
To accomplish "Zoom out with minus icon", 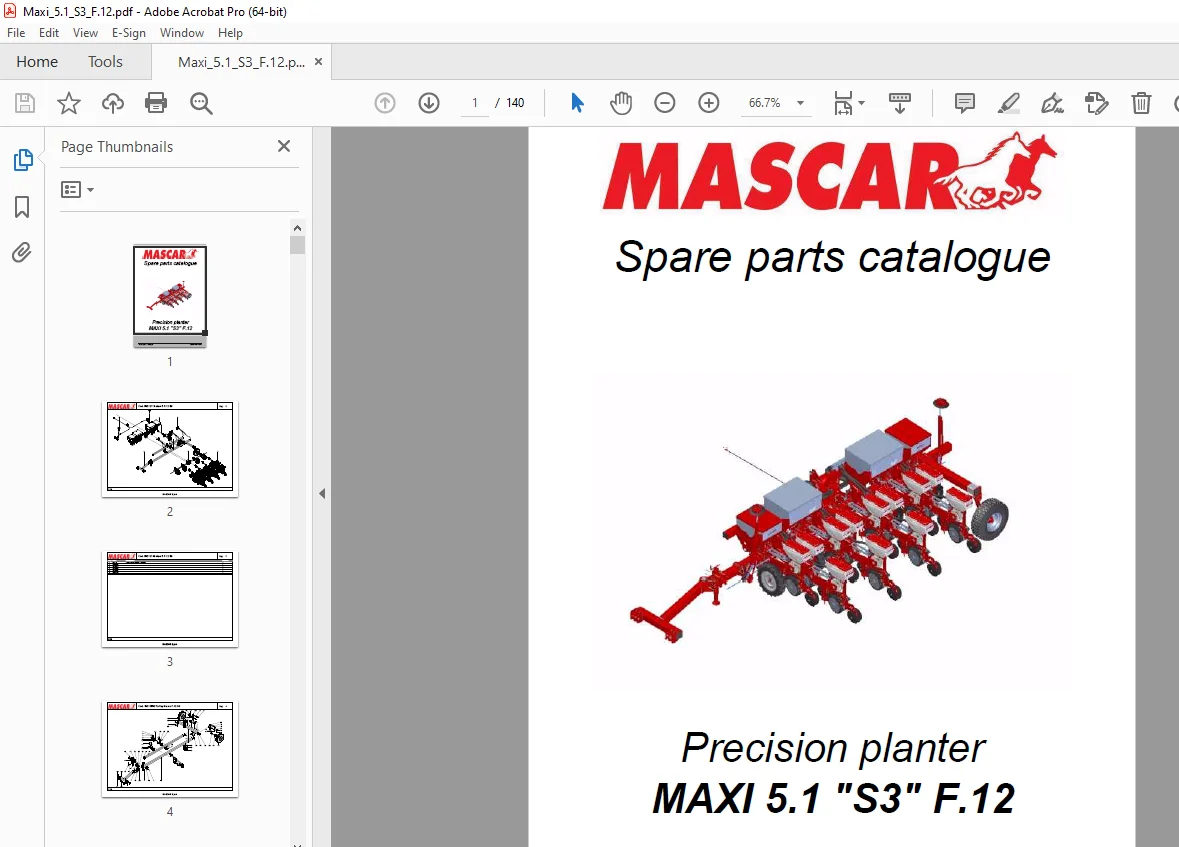I will [665, 103].
